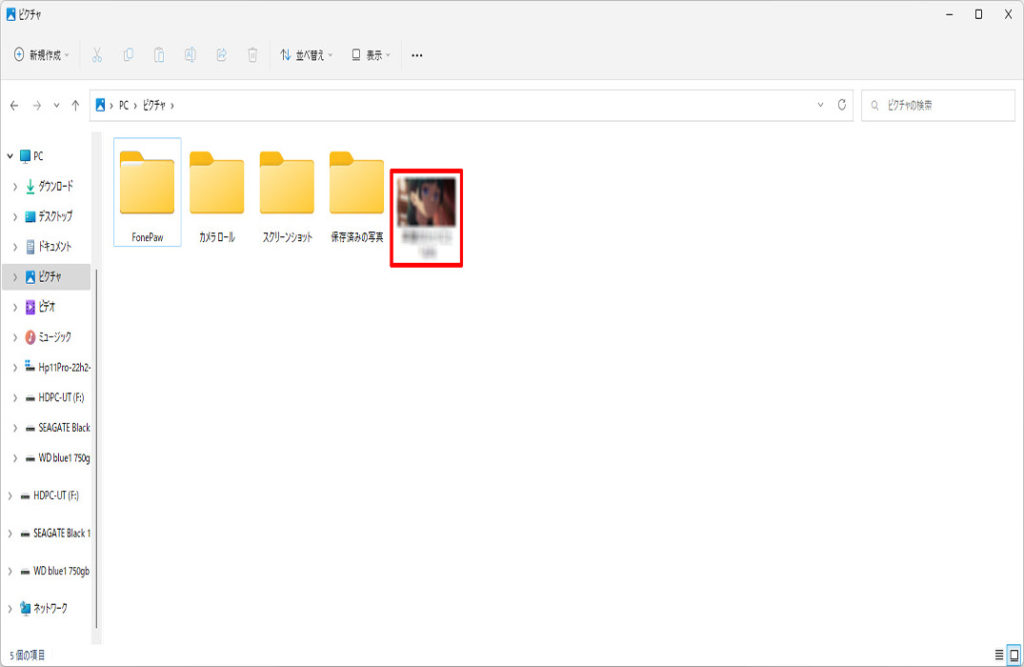Click the Delete trash can icon

click(x=253, y=55)
